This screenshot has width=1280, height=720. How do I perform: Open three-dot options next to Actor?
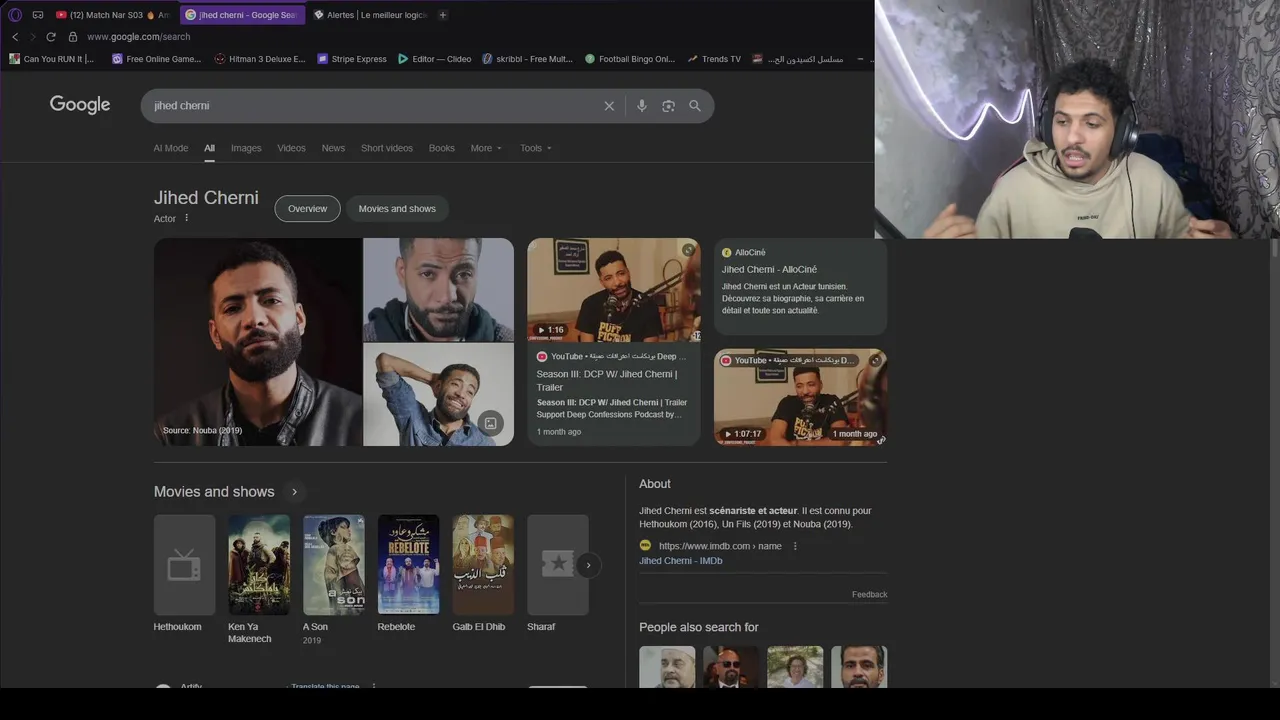pos(186,218)
